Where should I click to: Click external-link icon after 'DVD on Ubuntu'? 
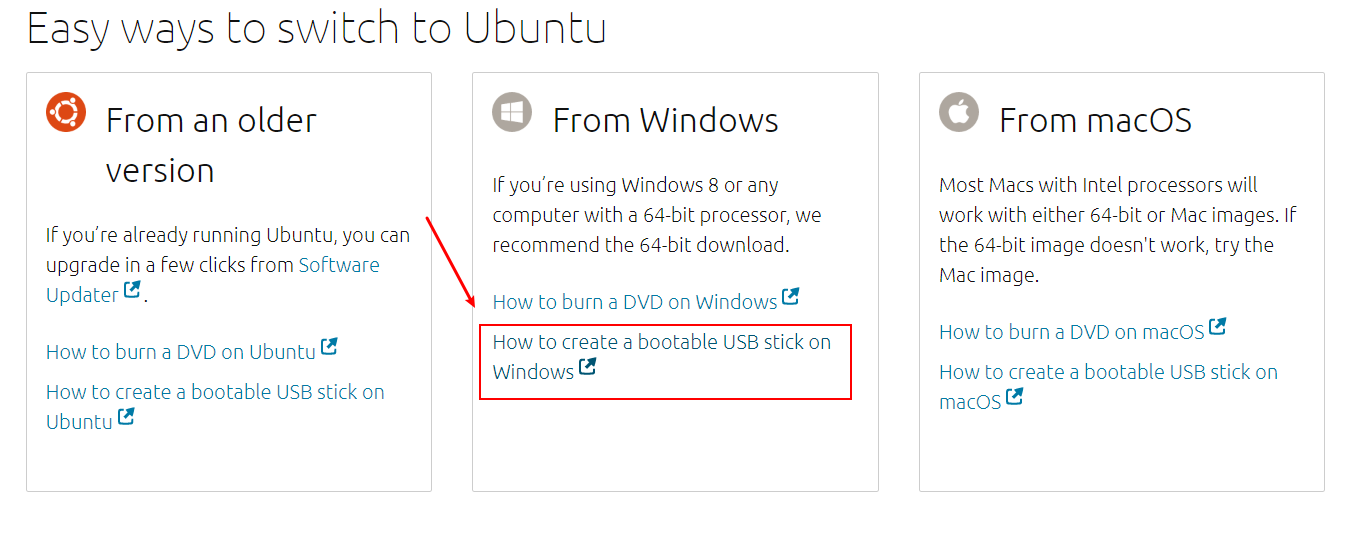pyautogui.click(x=329, y=348)
